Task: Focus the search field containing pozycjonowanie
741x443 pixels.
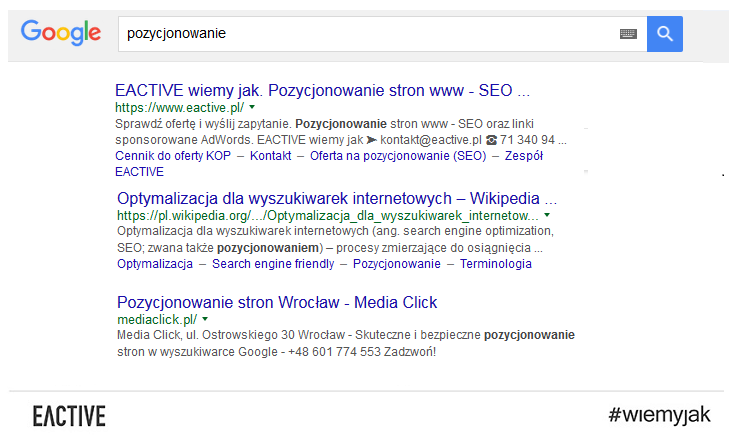Action: pyautogui.click(x=382, y=34)
